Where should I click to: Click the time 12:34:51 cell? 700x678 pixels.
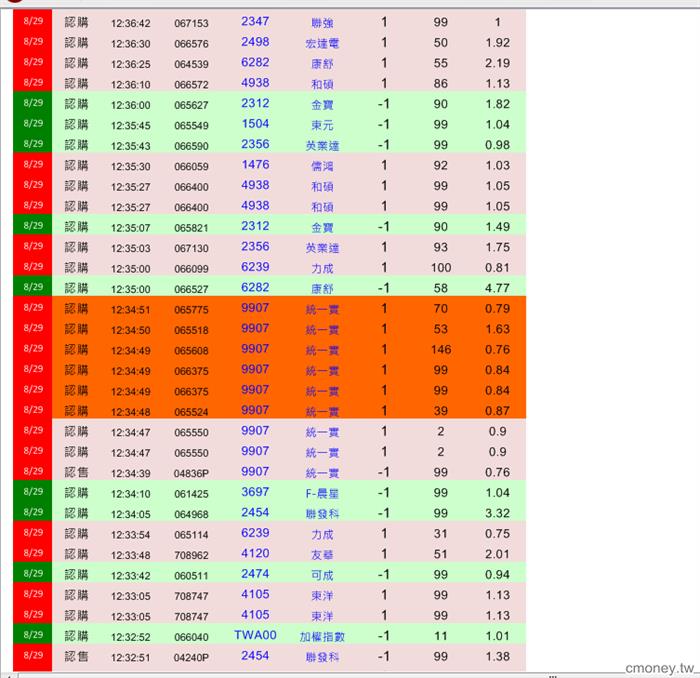pyautogui.click(x=130, y=309)
